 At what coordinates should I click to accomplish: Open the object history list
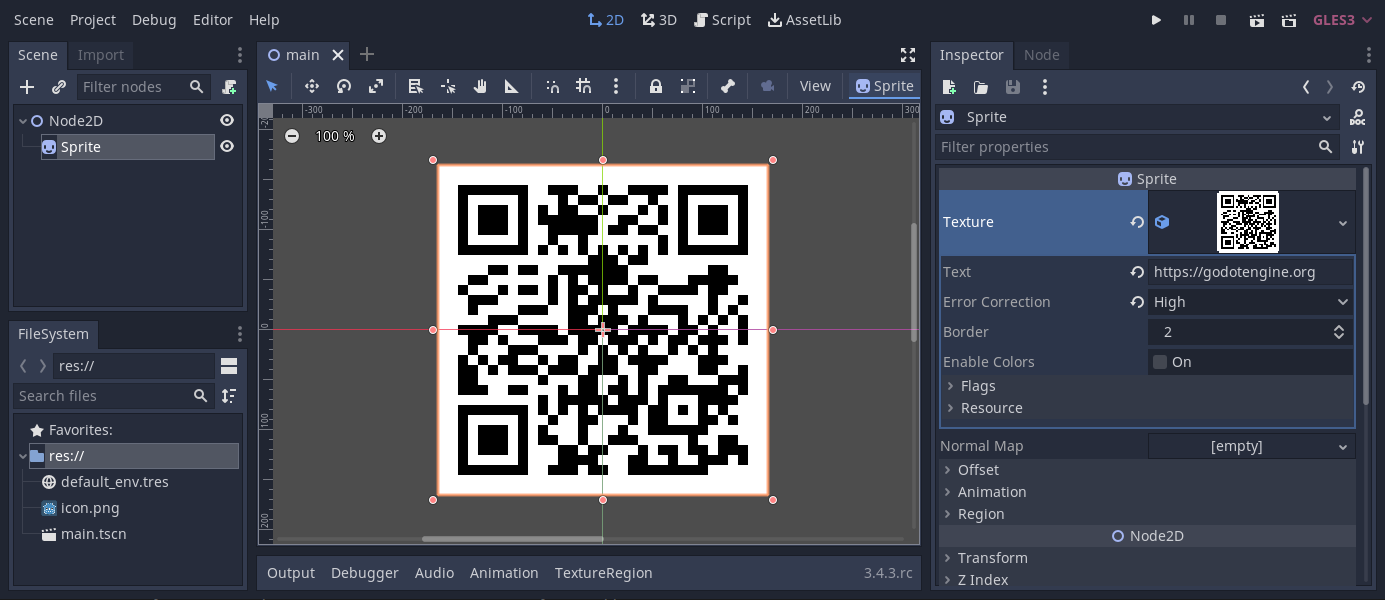click(x=1357, y=87)
